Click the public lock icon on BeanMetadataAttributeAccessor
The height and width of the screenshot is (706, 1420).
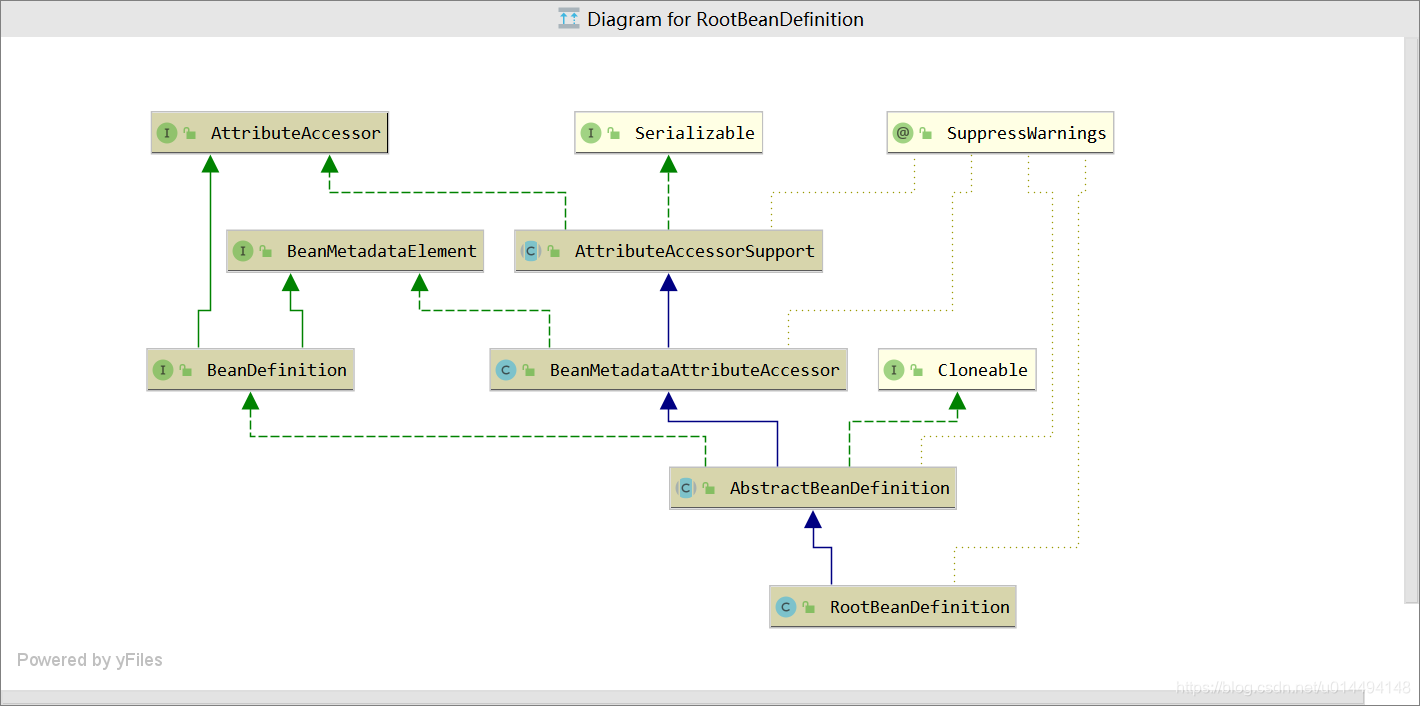click(529, 370)
